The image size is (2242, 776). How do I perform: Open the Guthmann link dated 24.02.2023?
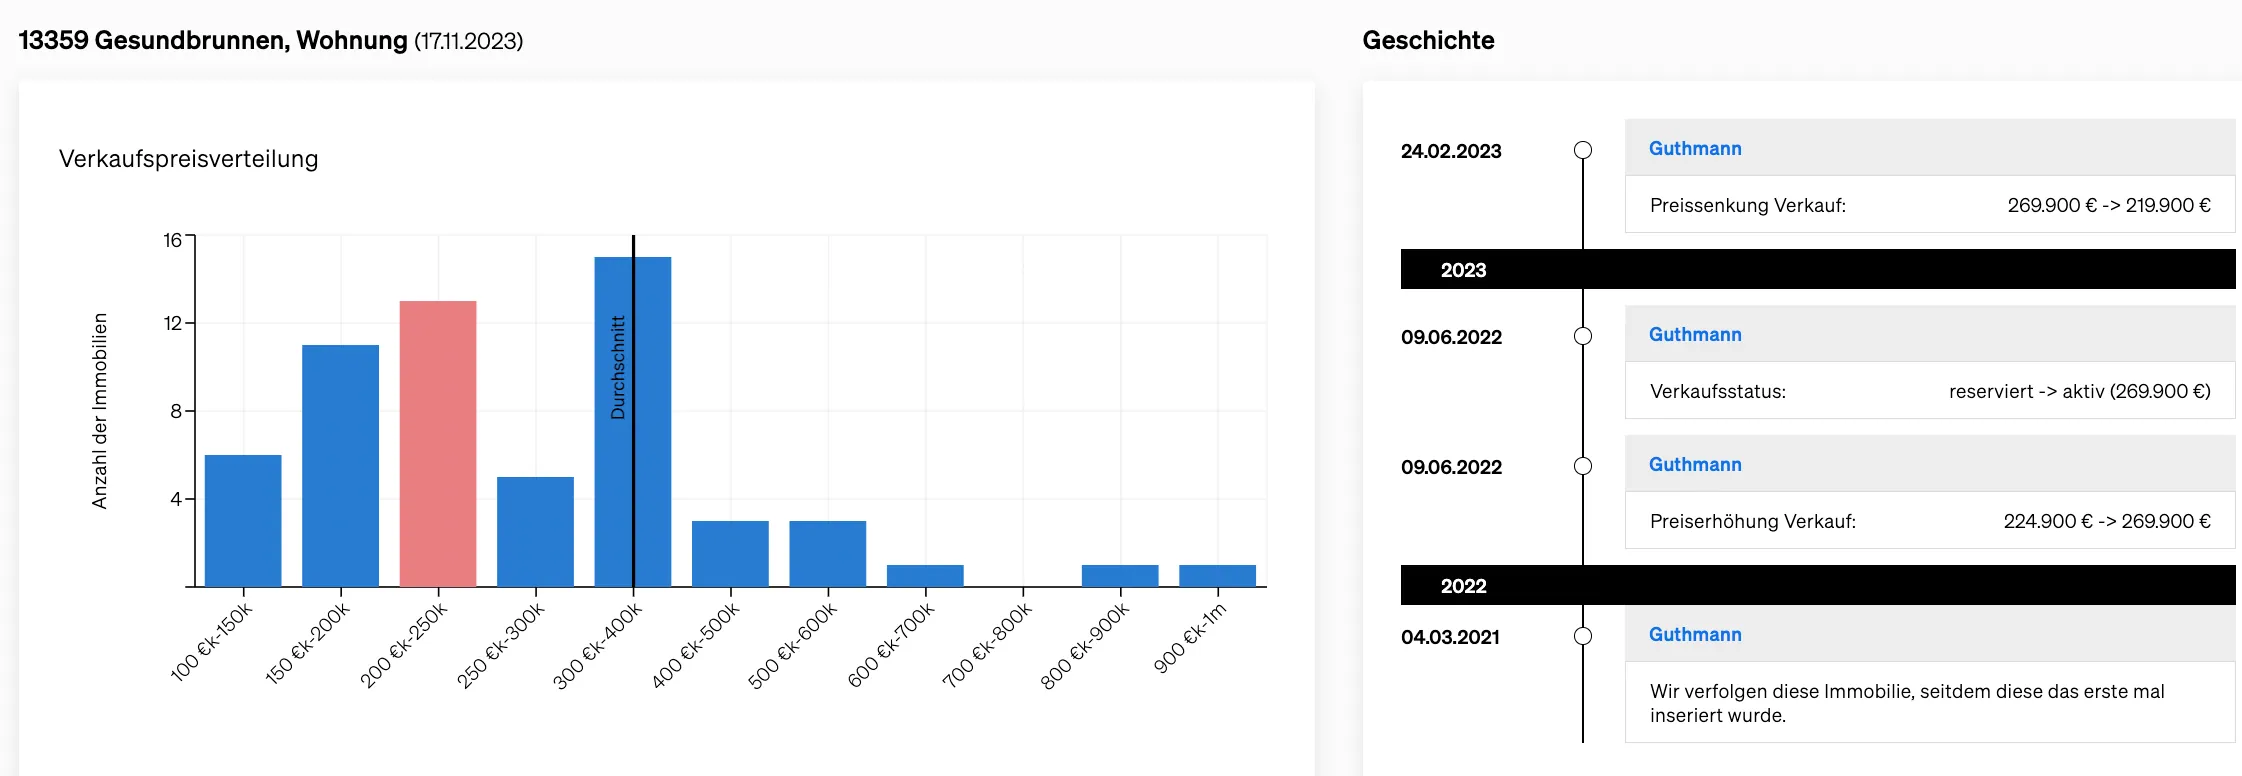(x=1695, y=149)
